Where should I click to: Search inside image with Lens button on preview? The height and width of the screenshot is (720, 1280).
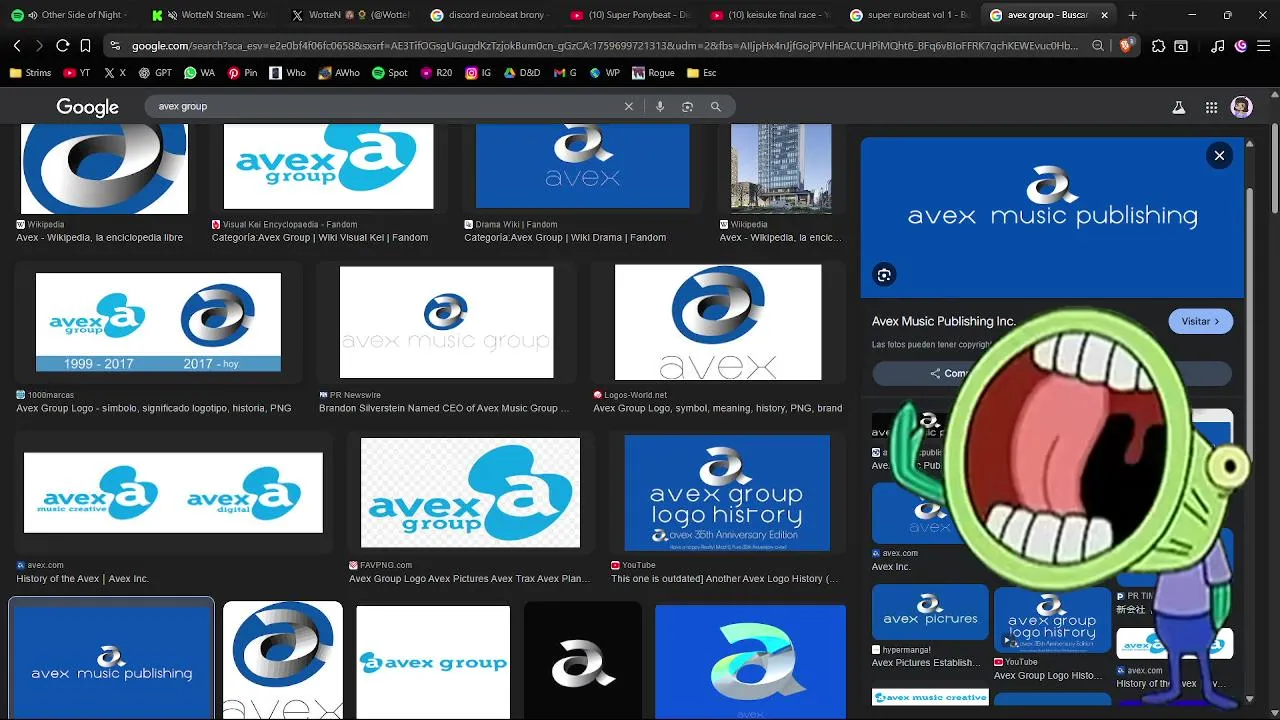(x=884, y=275)
